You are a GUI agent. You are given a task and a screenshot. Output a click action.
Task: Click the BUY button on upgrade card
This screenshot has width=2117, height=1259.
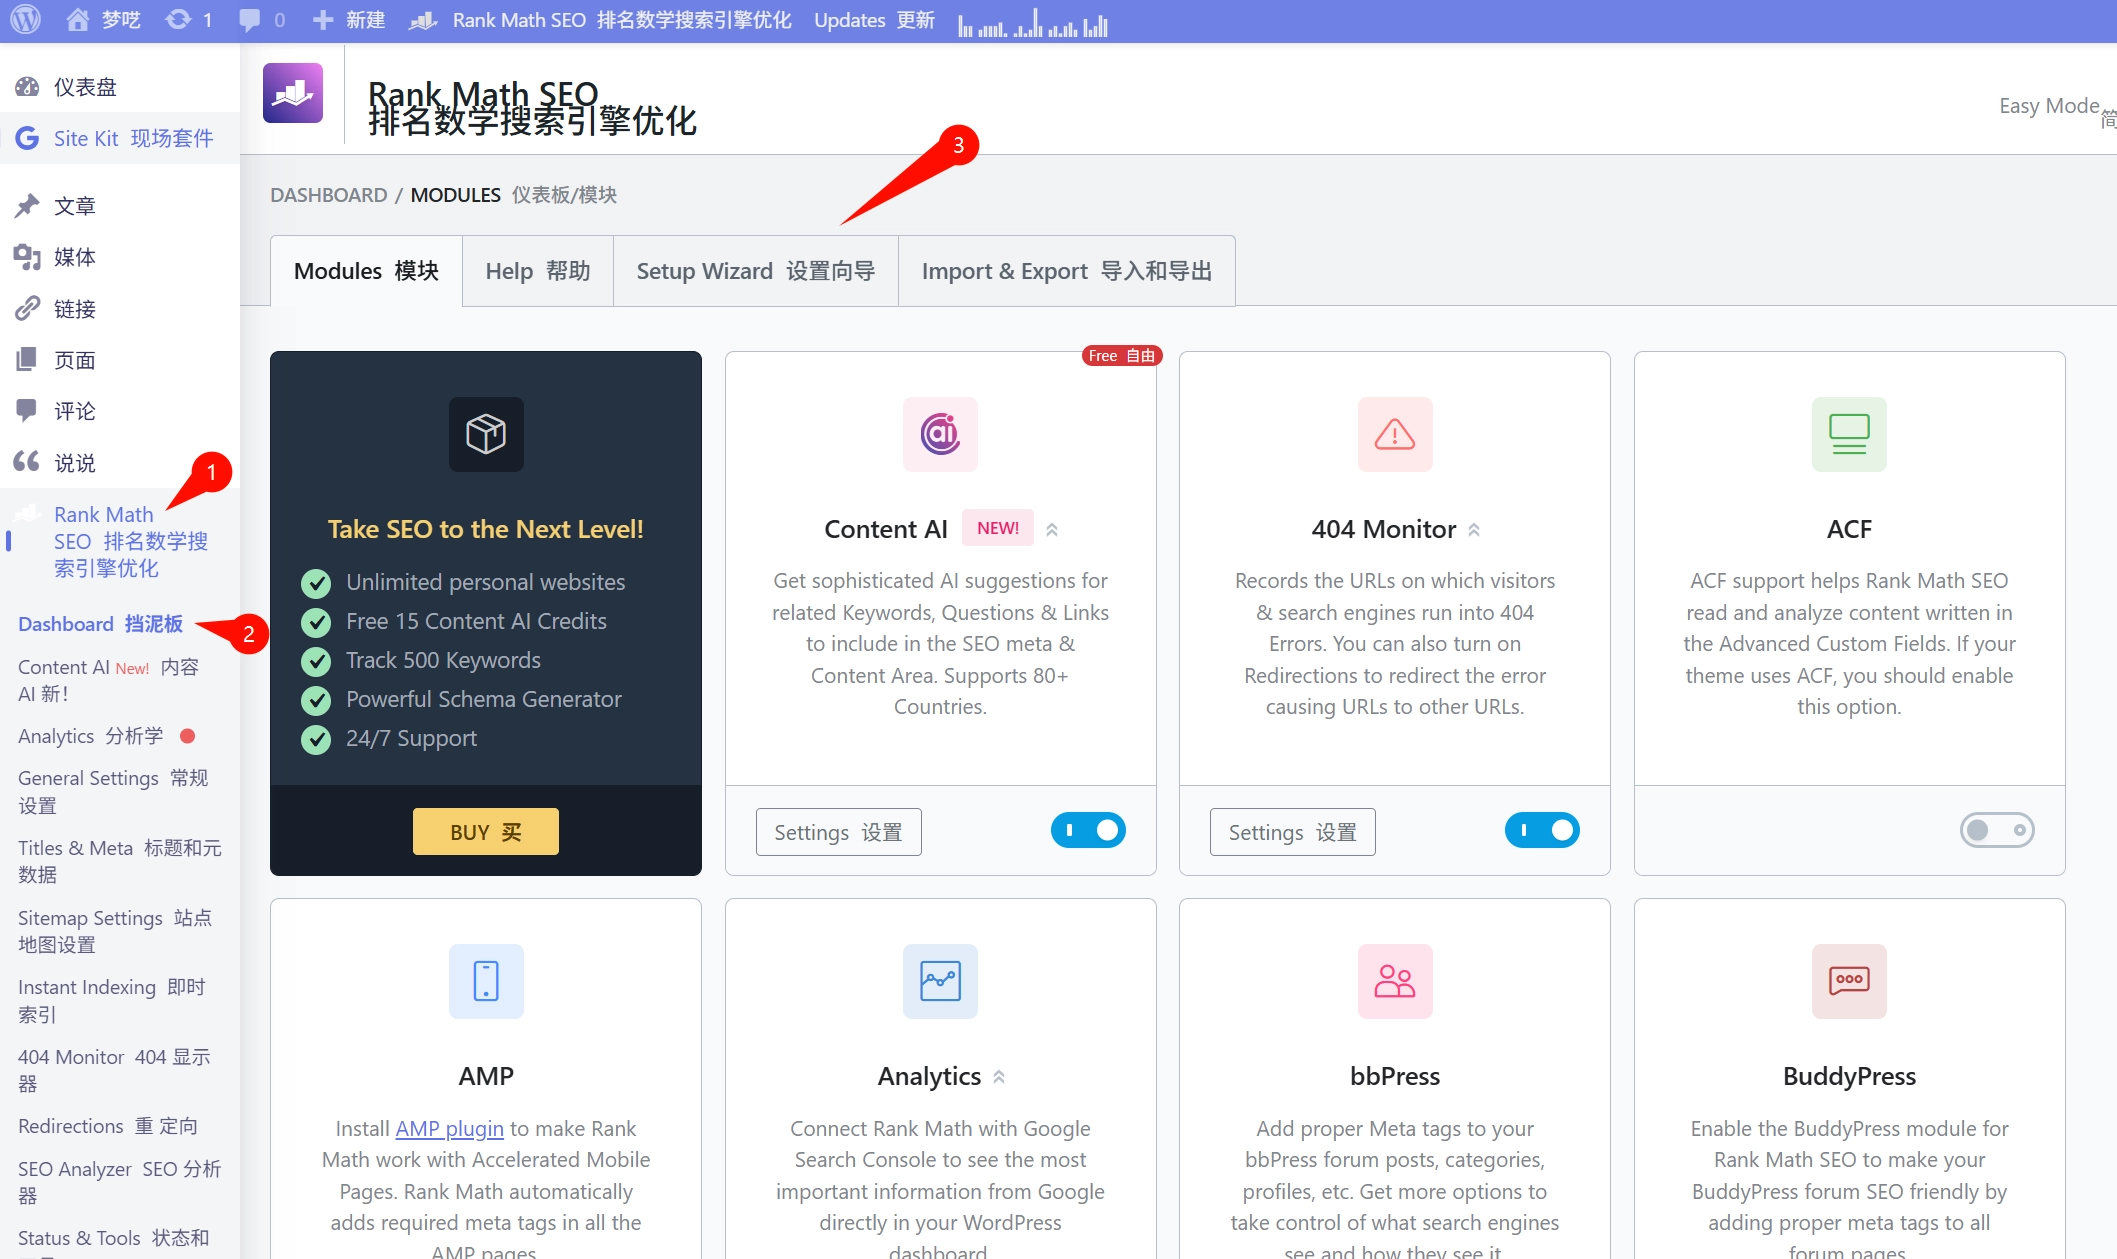coord(486,832)
